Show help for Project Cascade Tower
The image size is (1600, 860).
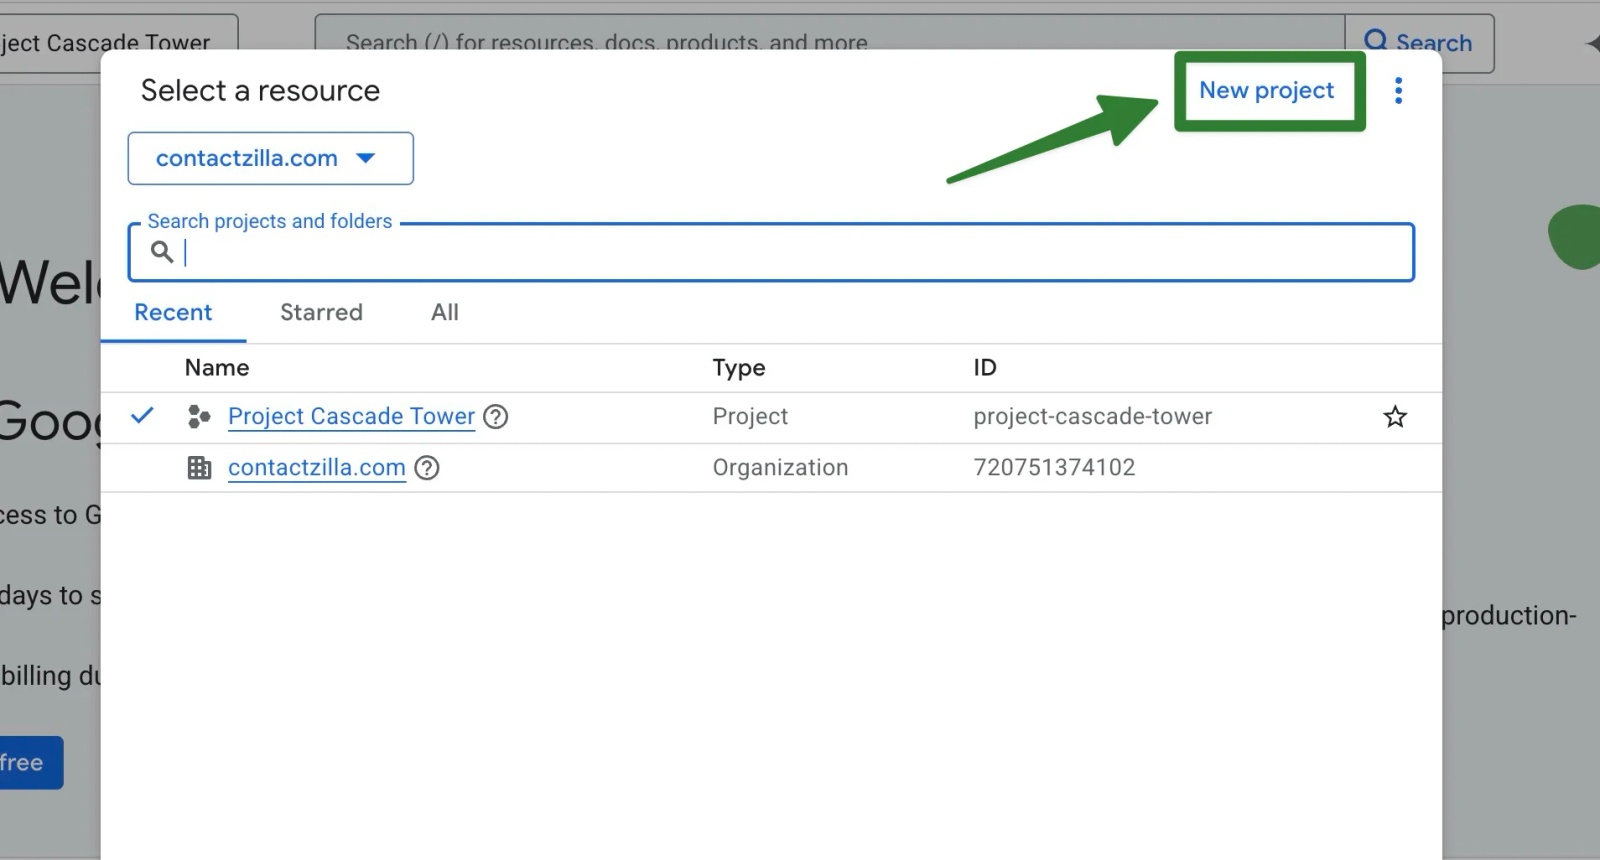click(495, 417)
